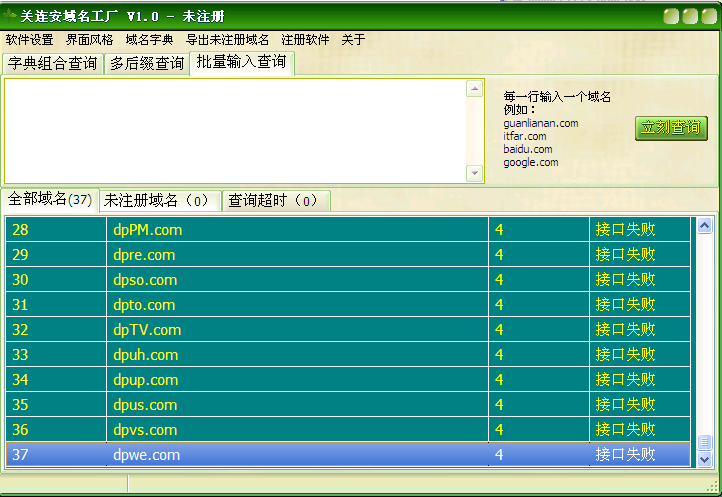Select row dpPM.com

coord(348,229)
